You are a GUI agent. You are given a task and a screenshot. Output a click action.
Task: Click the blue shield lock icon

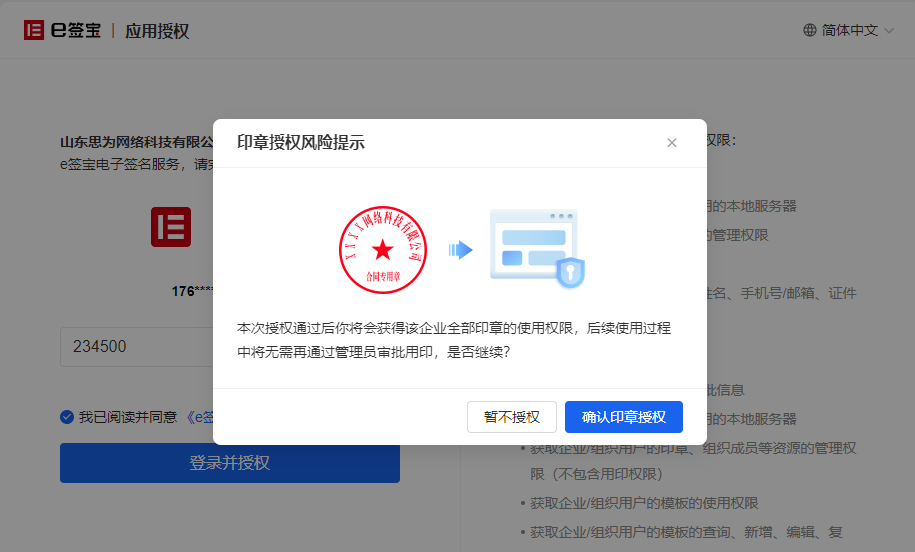pyautogui.click(x=570, y=271)
